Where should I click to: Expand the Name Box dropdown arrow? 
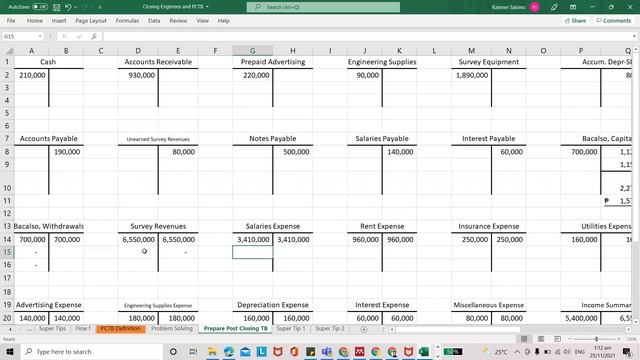pyautogui.click(x=40, y=36)
